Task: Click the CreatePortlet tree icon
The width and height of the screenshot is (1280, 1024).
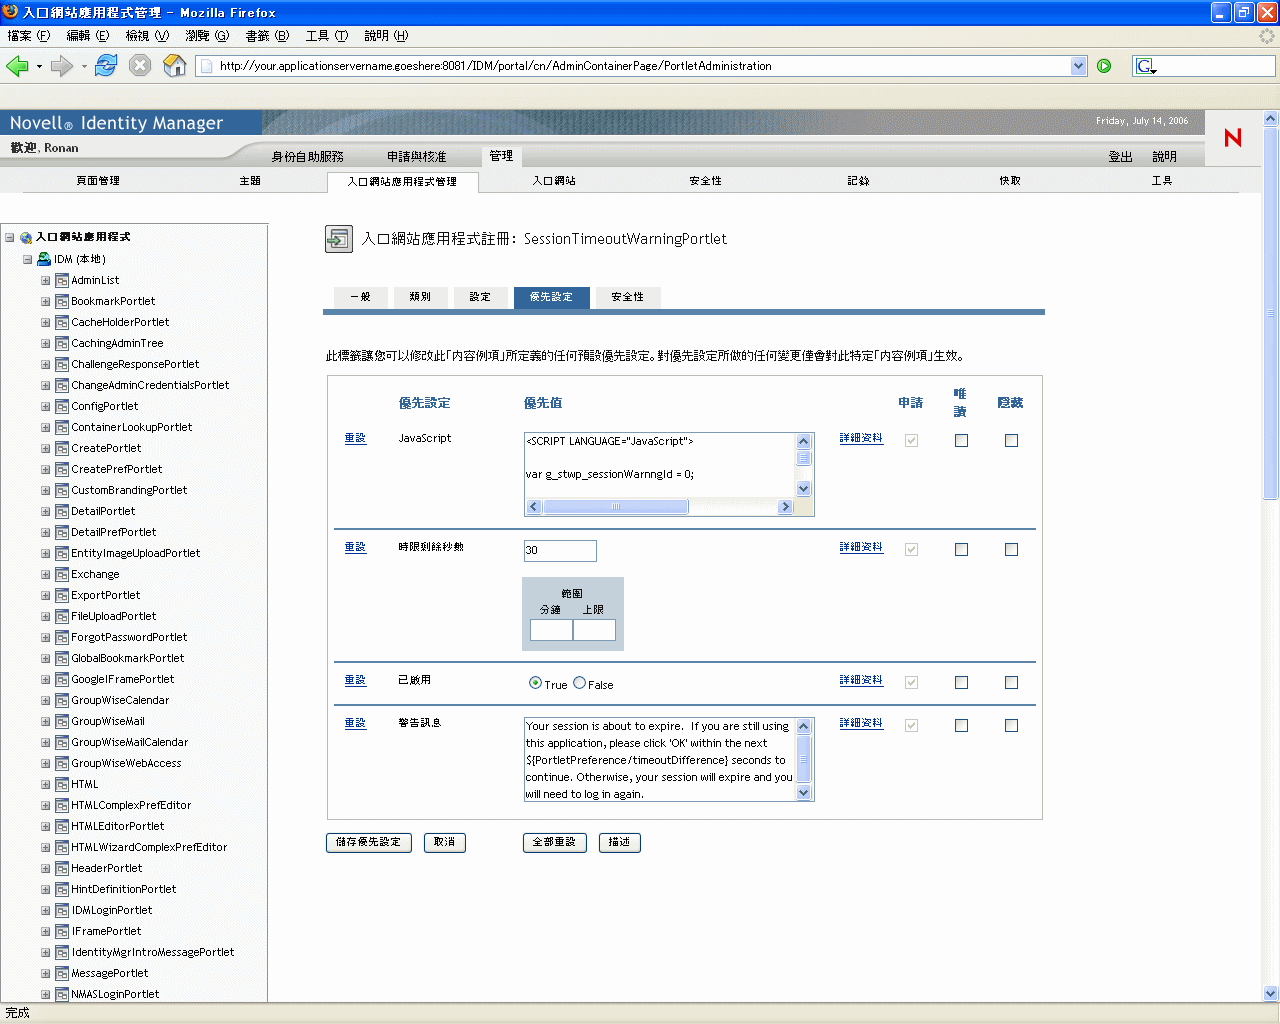Action: (x=62, y=448)
